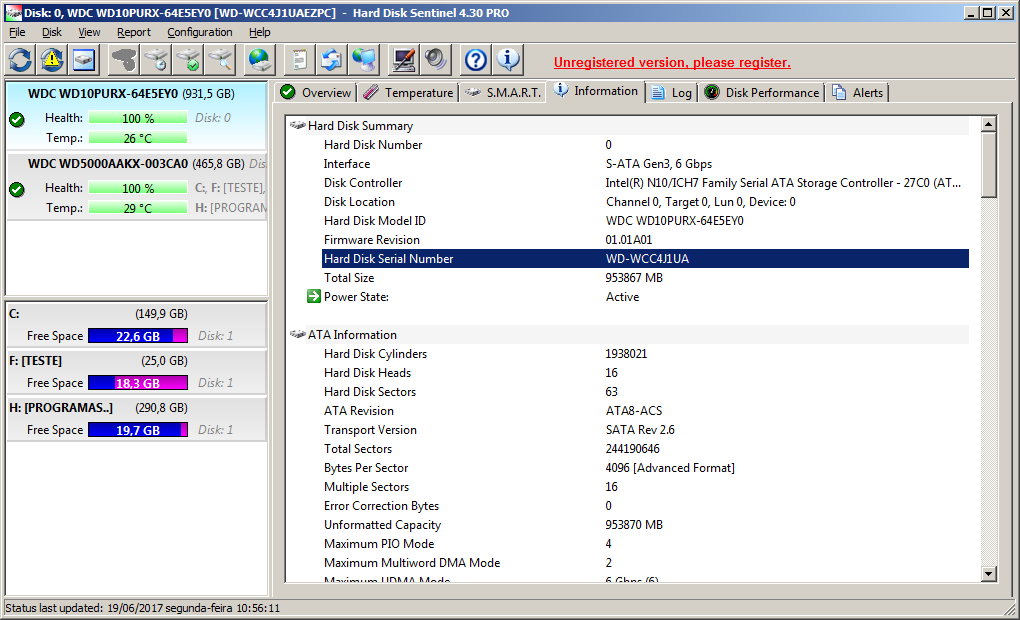This screenshot has height=620, width=1020.
Task: Open the Alerts tab
Action: click(x=859, y=92)
